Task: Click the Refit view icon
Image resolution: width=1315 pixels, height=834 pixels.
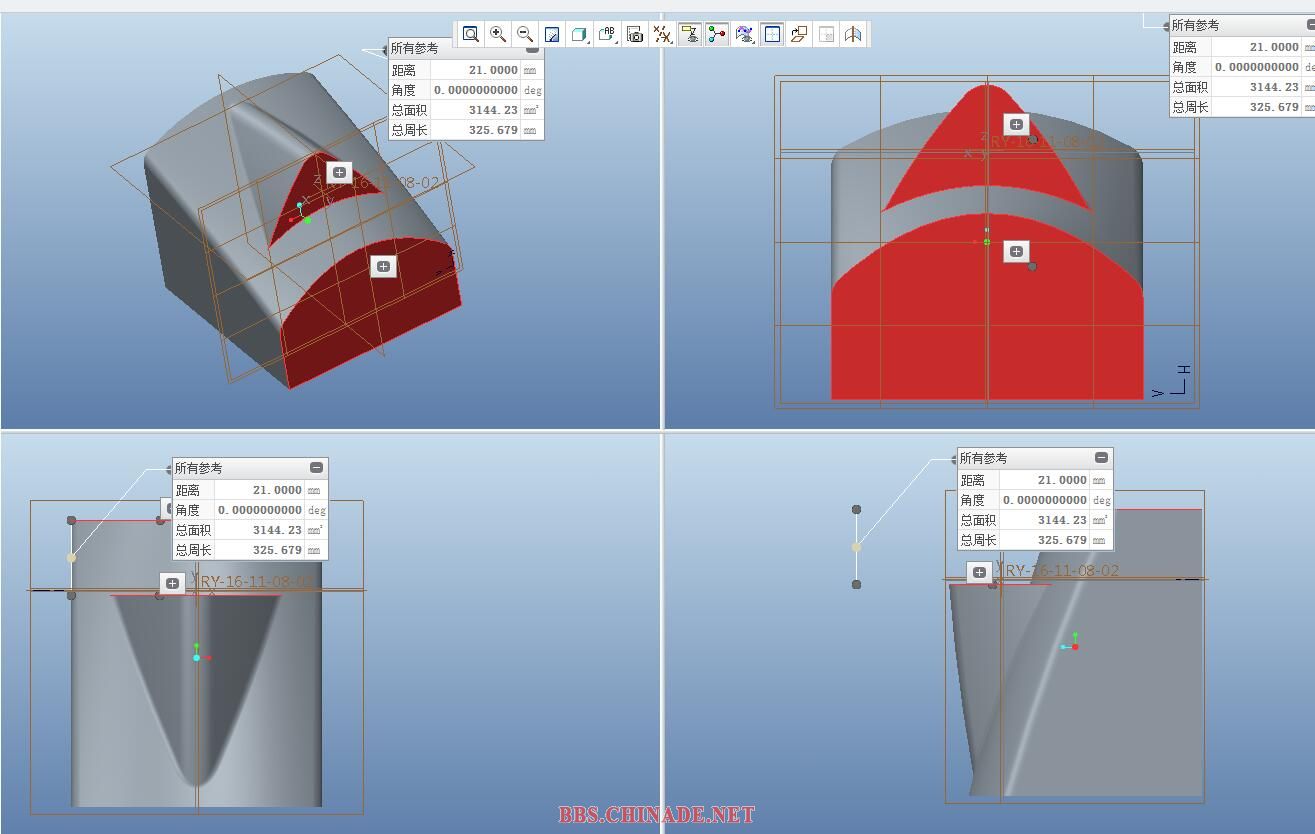Action: (x=470, y=34)
